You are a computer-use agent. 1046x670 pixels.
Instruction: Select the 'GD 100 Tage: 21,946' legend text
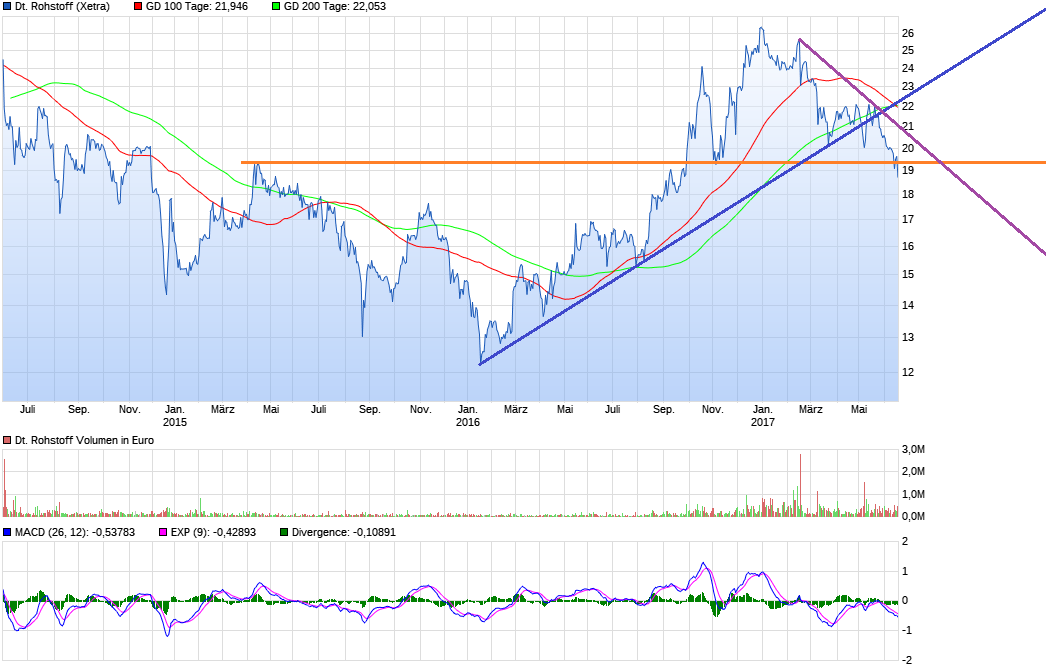pyautogui.click(x=197, y=6)
